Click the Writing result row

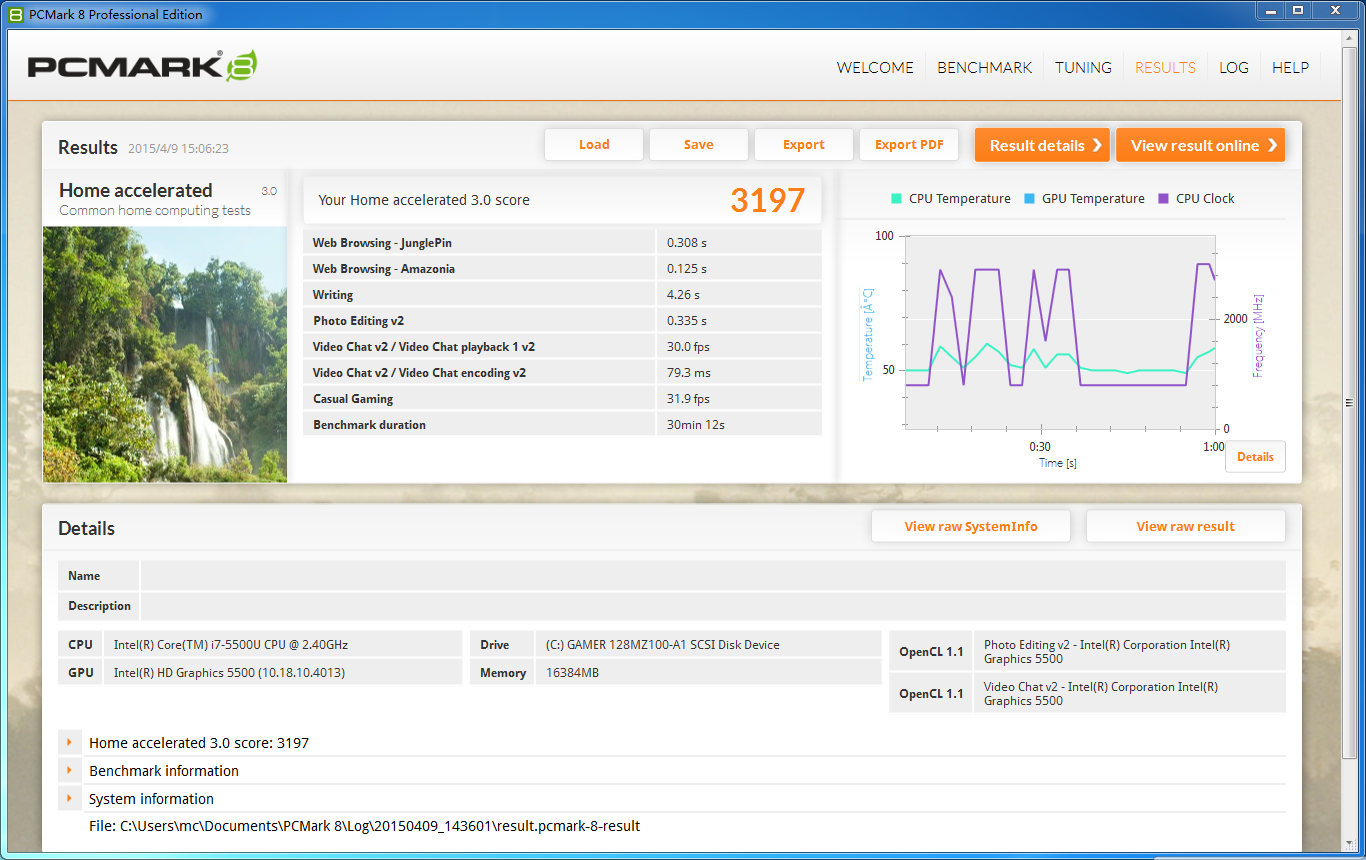coord(562,294)
